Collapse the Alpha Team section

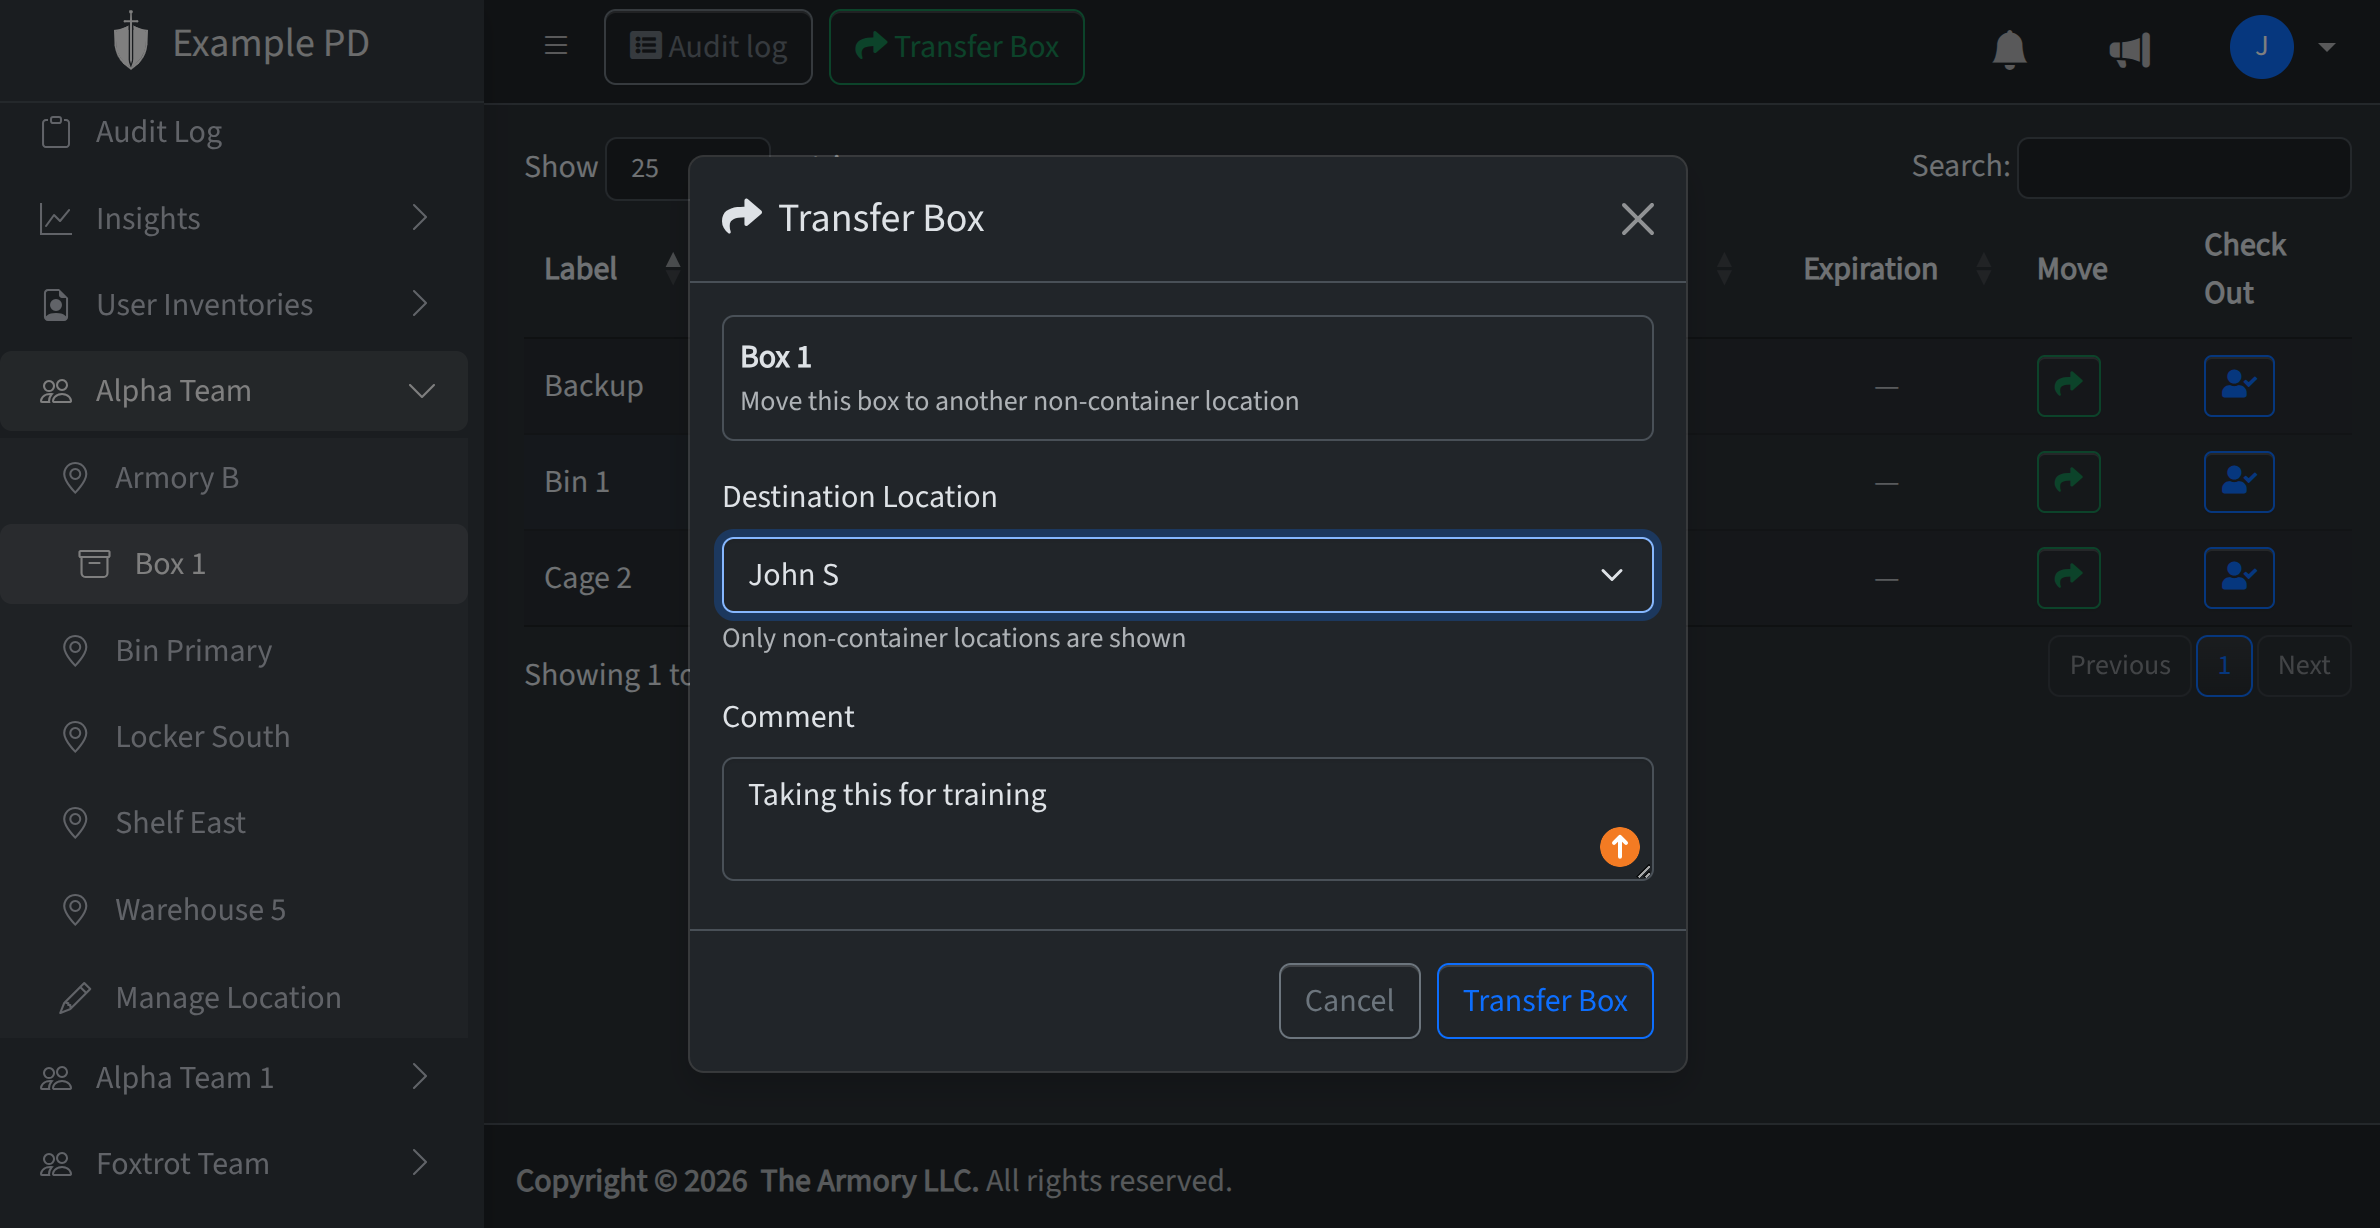click(x=421, y=390)
